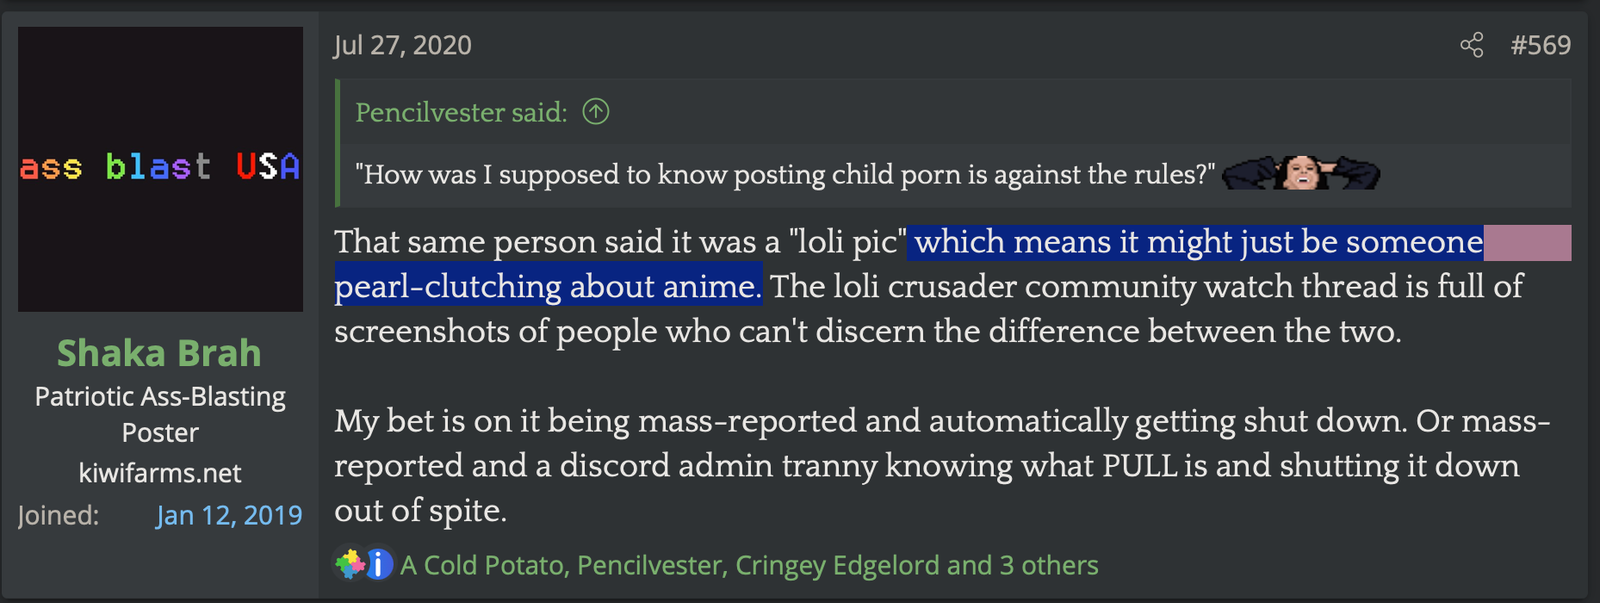Open Shaka Brah's avatar image
The image size is (1600, 603).
(x=160, y=169)
